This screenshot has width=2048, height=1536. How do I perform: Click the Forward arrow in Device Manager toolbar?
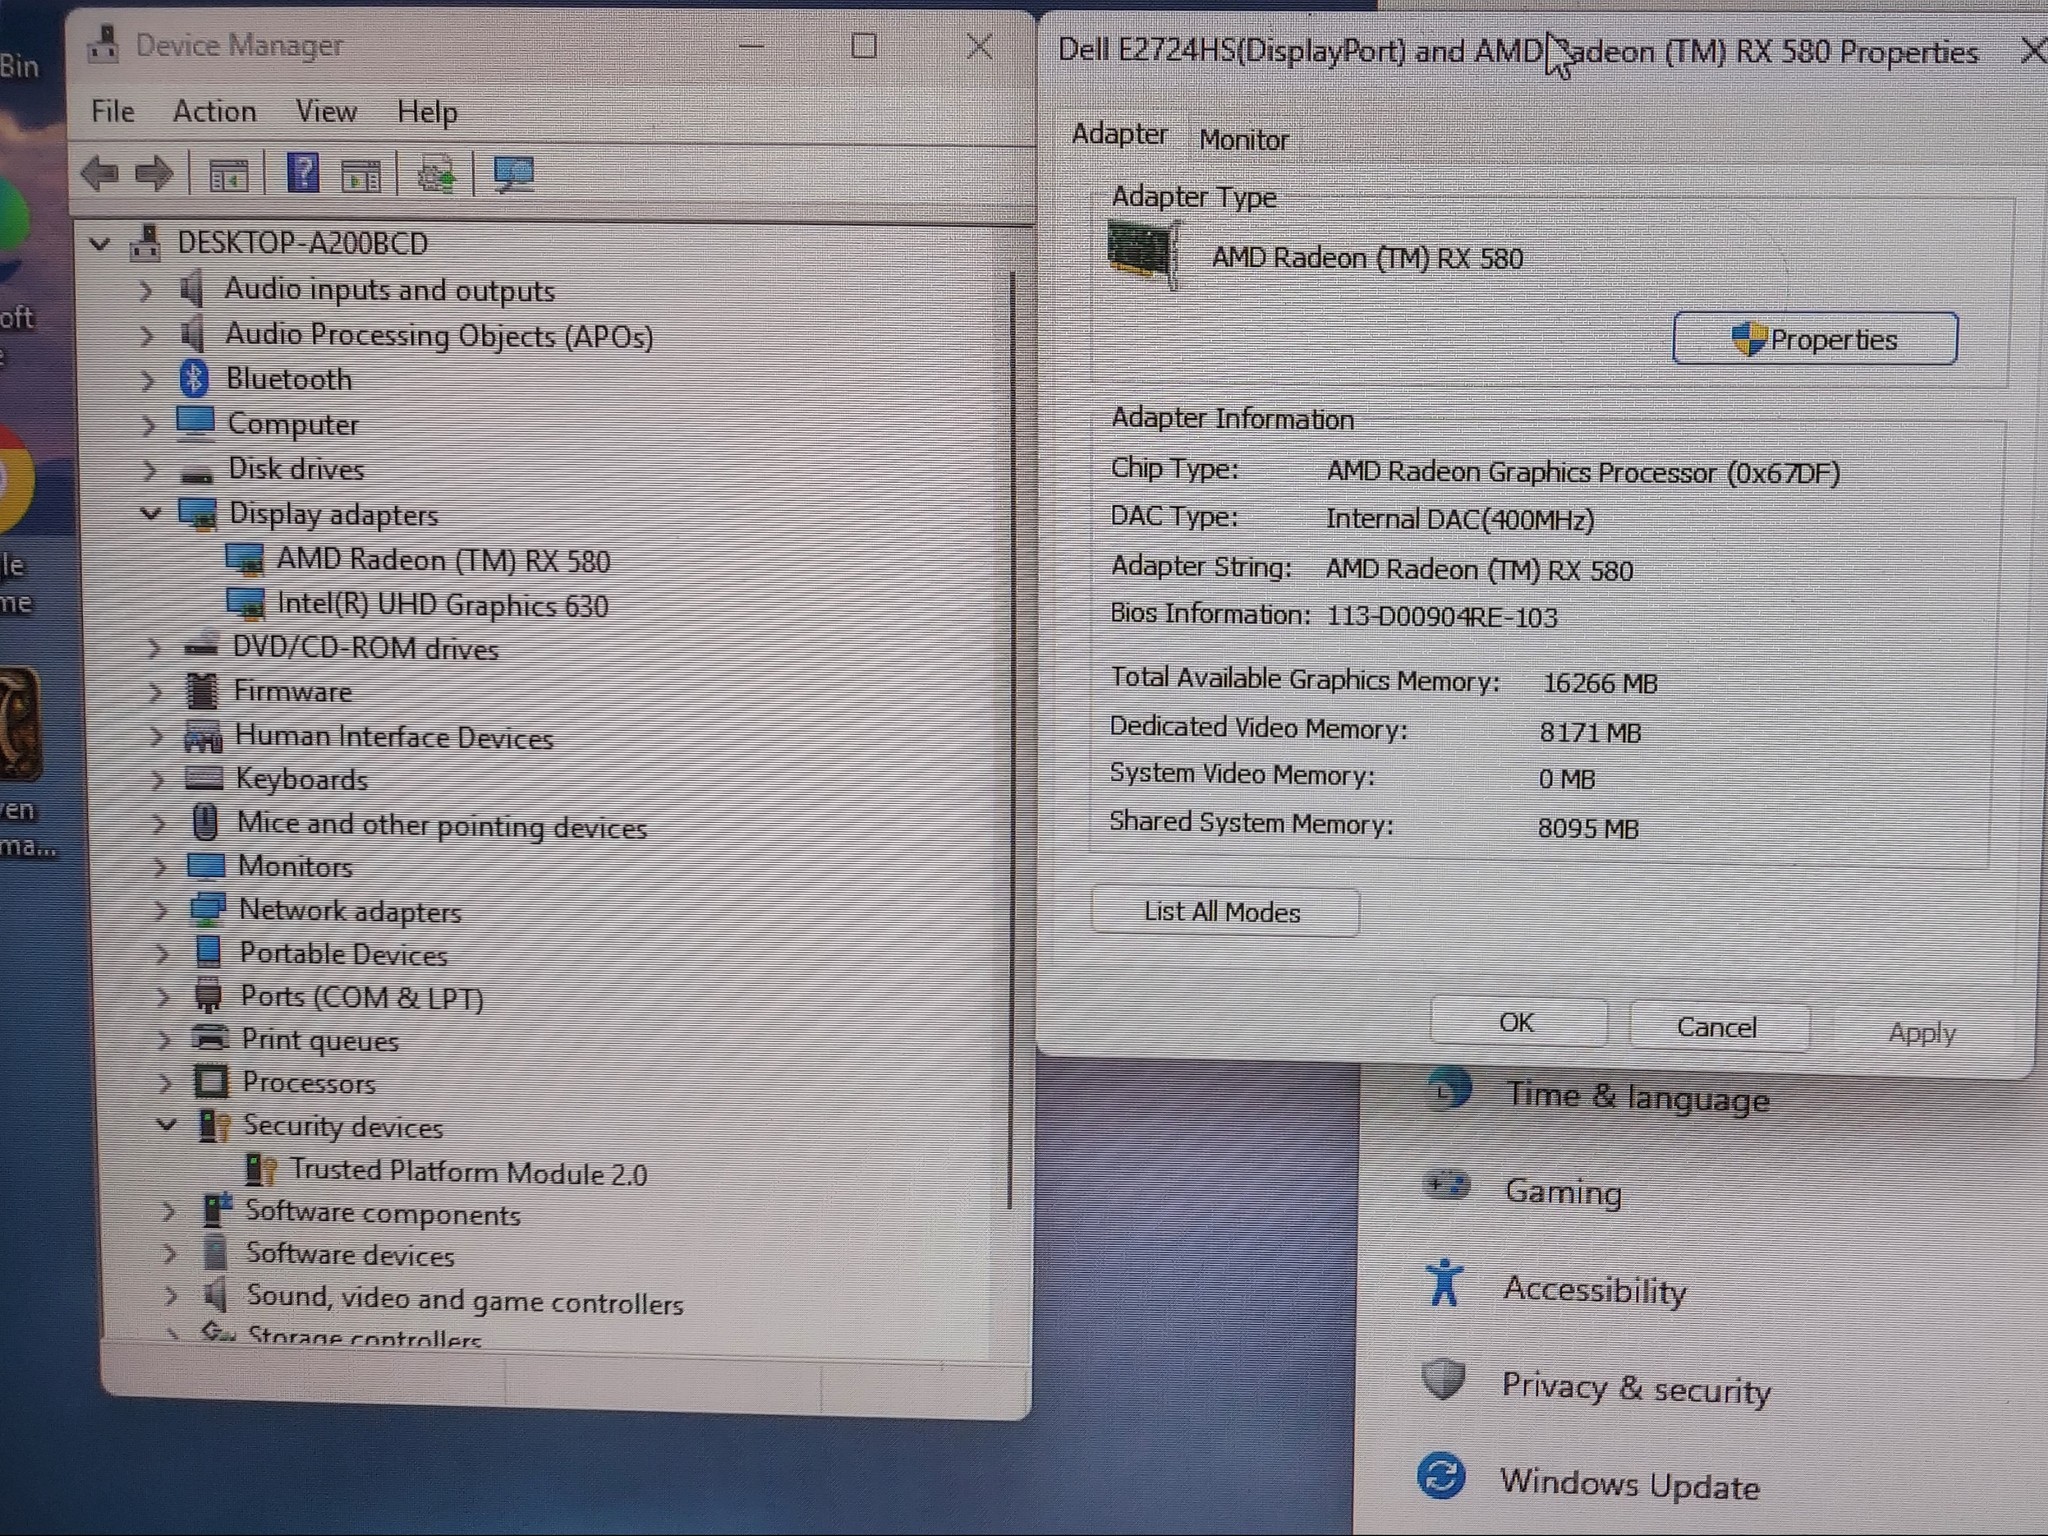pos(154,175)
